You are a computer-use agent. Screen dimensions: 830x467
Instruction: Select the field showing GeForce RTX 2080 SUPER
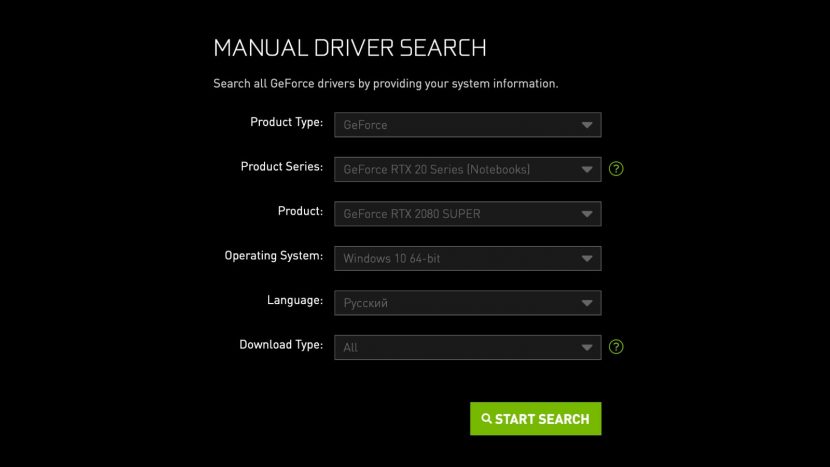click(450, 214)
